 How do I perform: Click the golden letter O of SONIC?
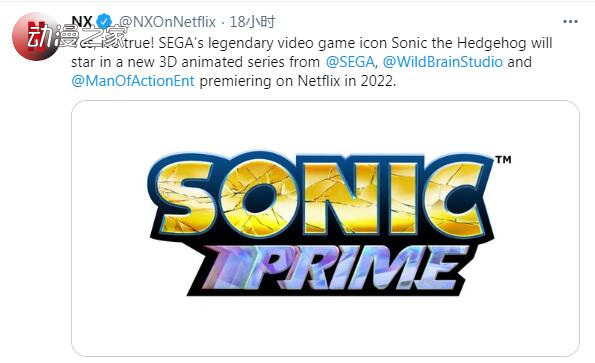[259, 197]
